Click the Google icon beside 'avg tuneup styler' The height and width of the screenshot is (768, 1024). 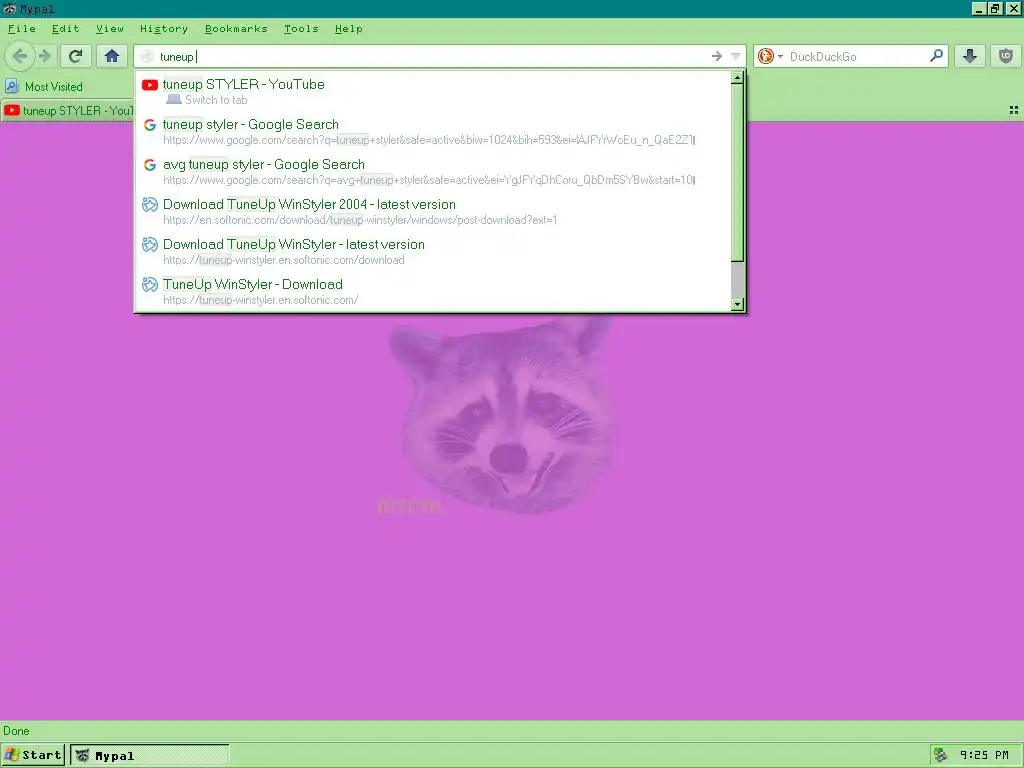tap(150, 165)
